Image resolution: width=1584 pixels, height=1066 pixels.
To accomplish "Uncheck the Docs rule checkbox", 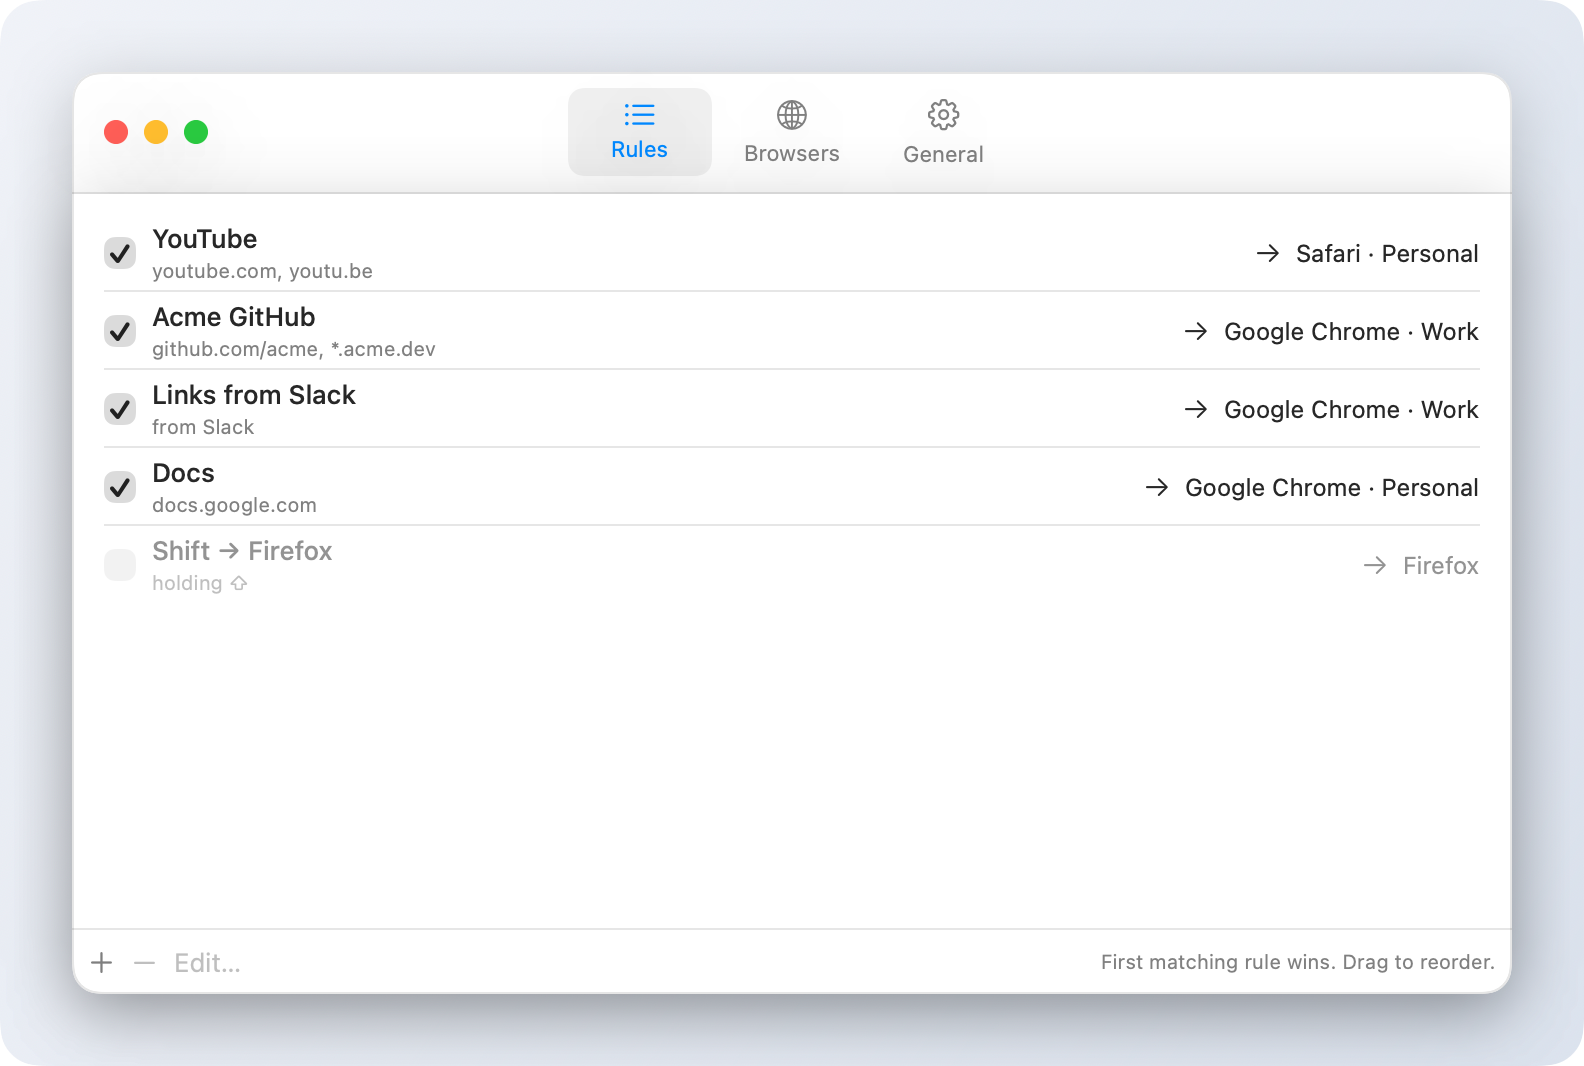I will tap(120, 487).
